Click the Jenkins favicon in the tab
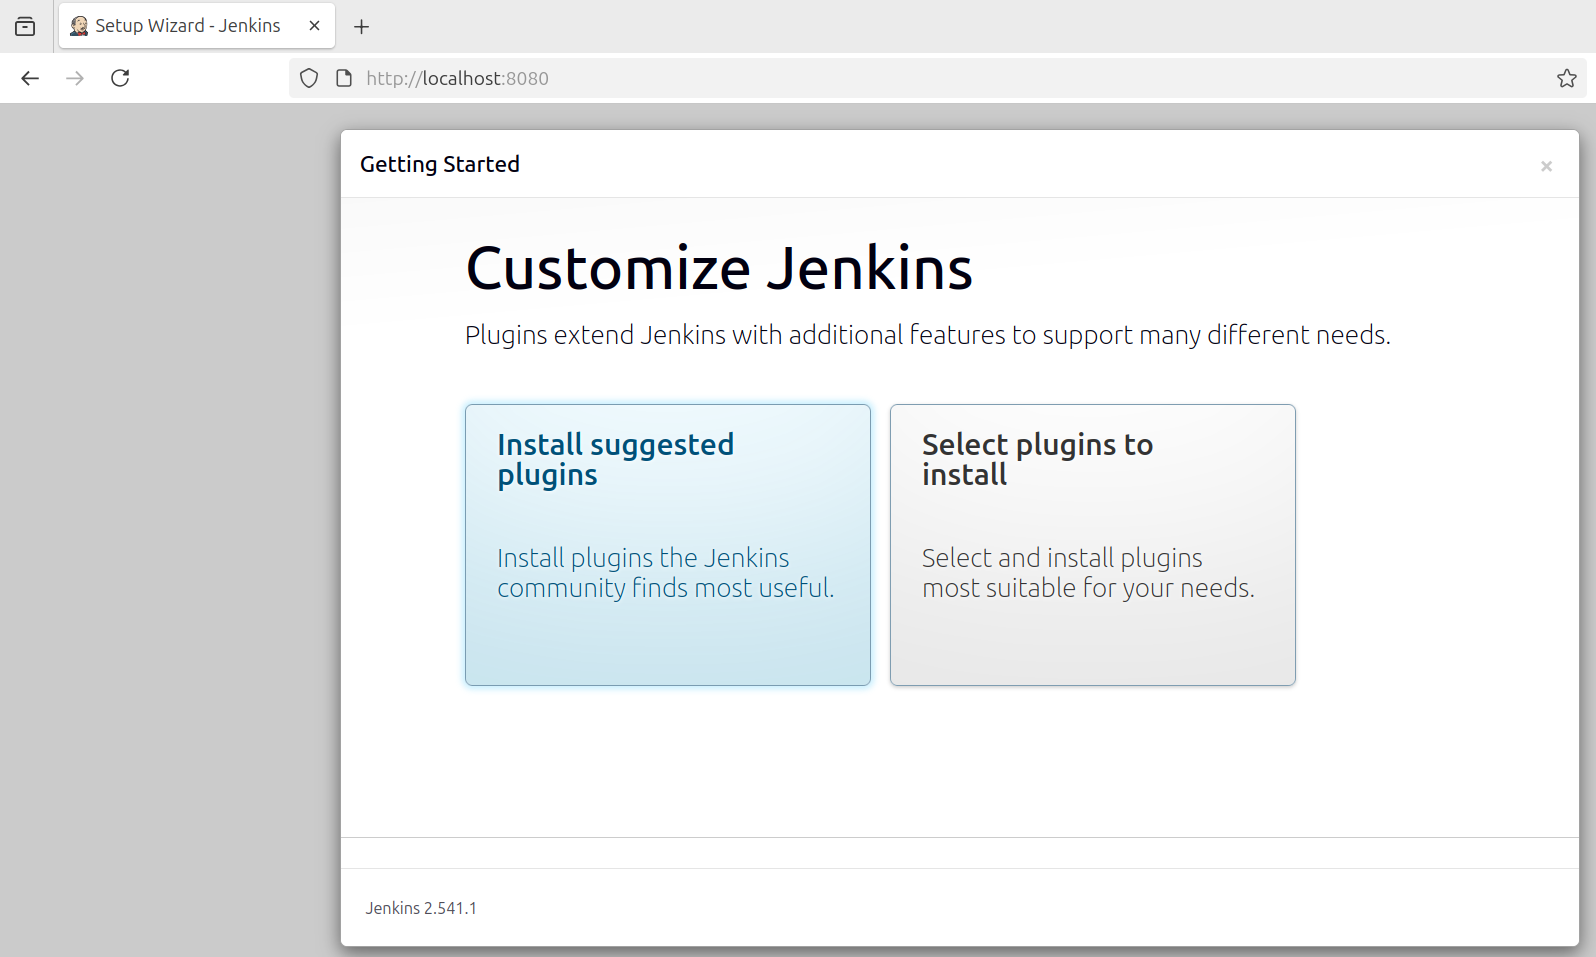Screen dimensions: 1596x957 [79, 26]
